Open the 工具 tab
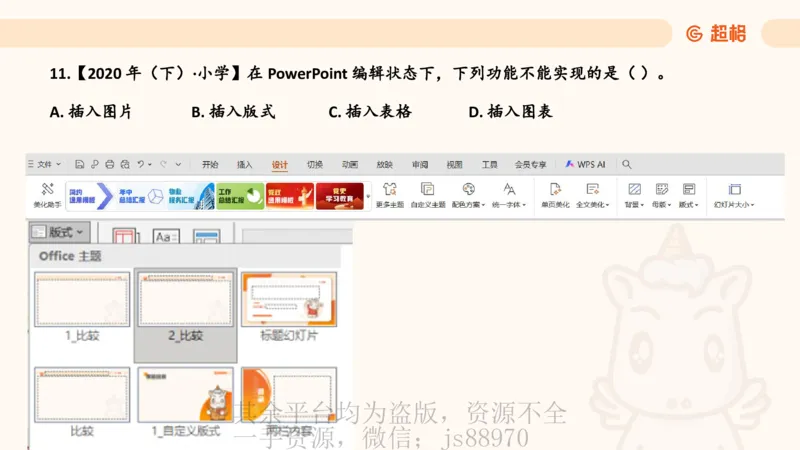Screen dimensions: 800x450 point(489,164)
